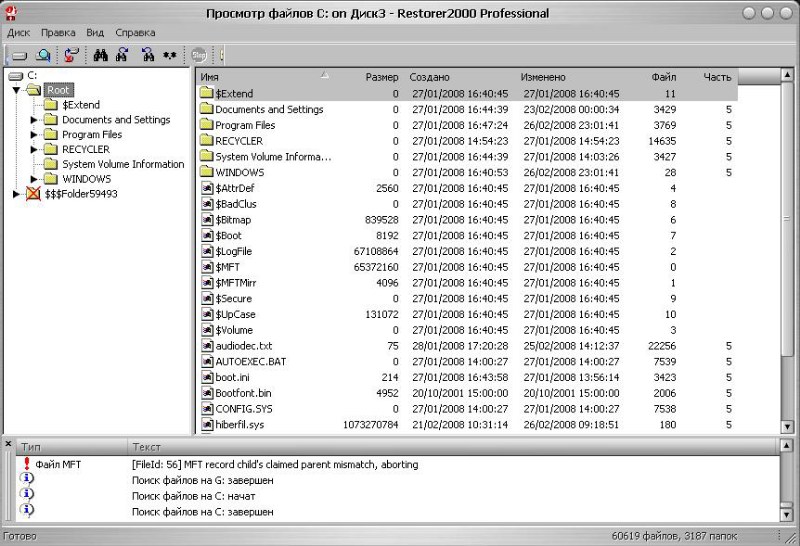Click the file list vertical scrollbar
Screen dimensions: 800x546
789,250
